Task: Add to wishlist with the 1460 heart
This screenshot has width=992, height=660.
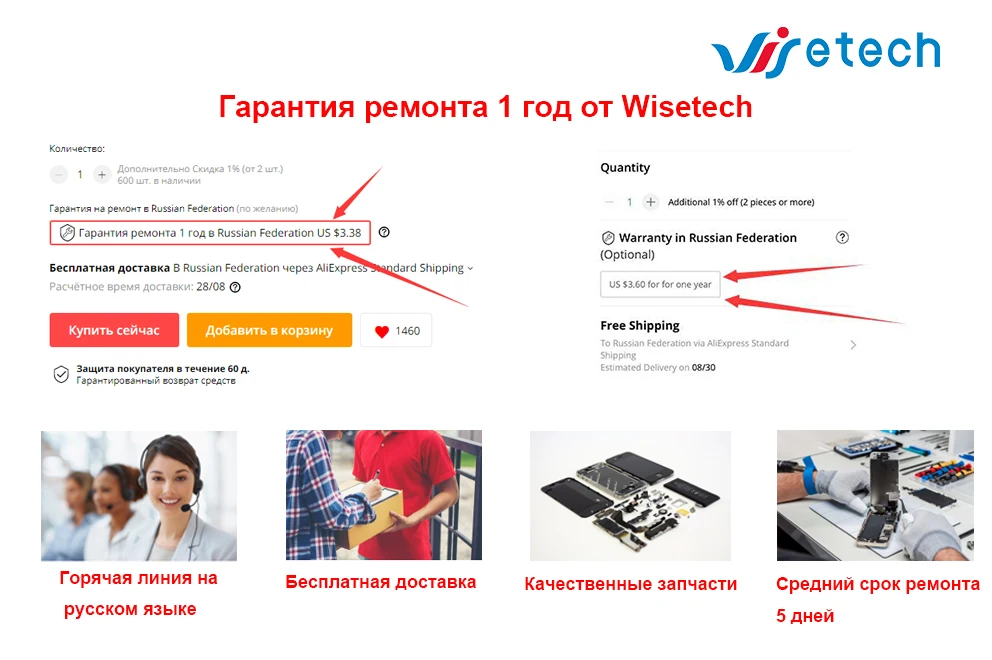Action: coord(396,331)
